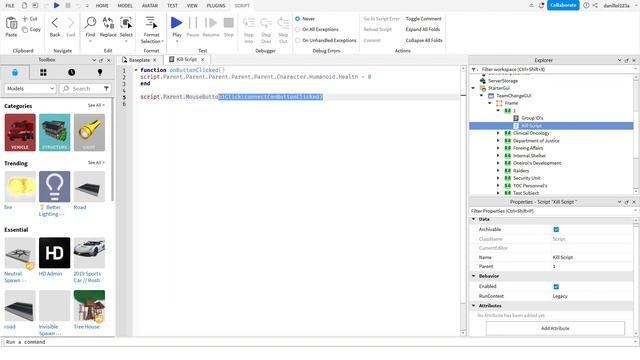Open the Toolbox marketplace bag tab

15,72
